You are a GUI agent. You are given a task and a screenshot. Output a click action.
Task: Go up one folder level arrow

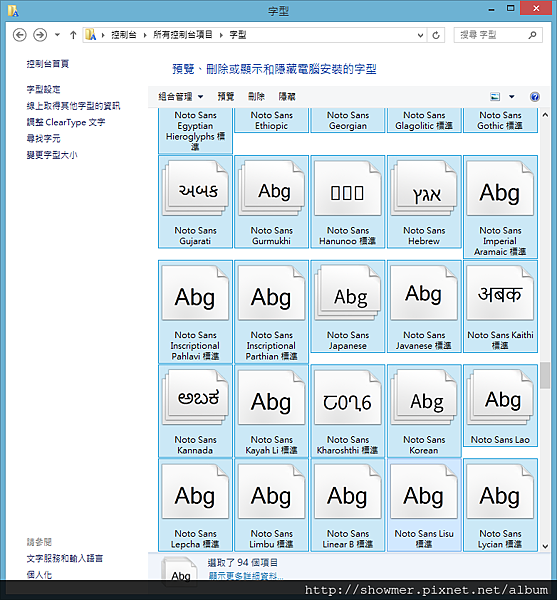pos(73,35)
